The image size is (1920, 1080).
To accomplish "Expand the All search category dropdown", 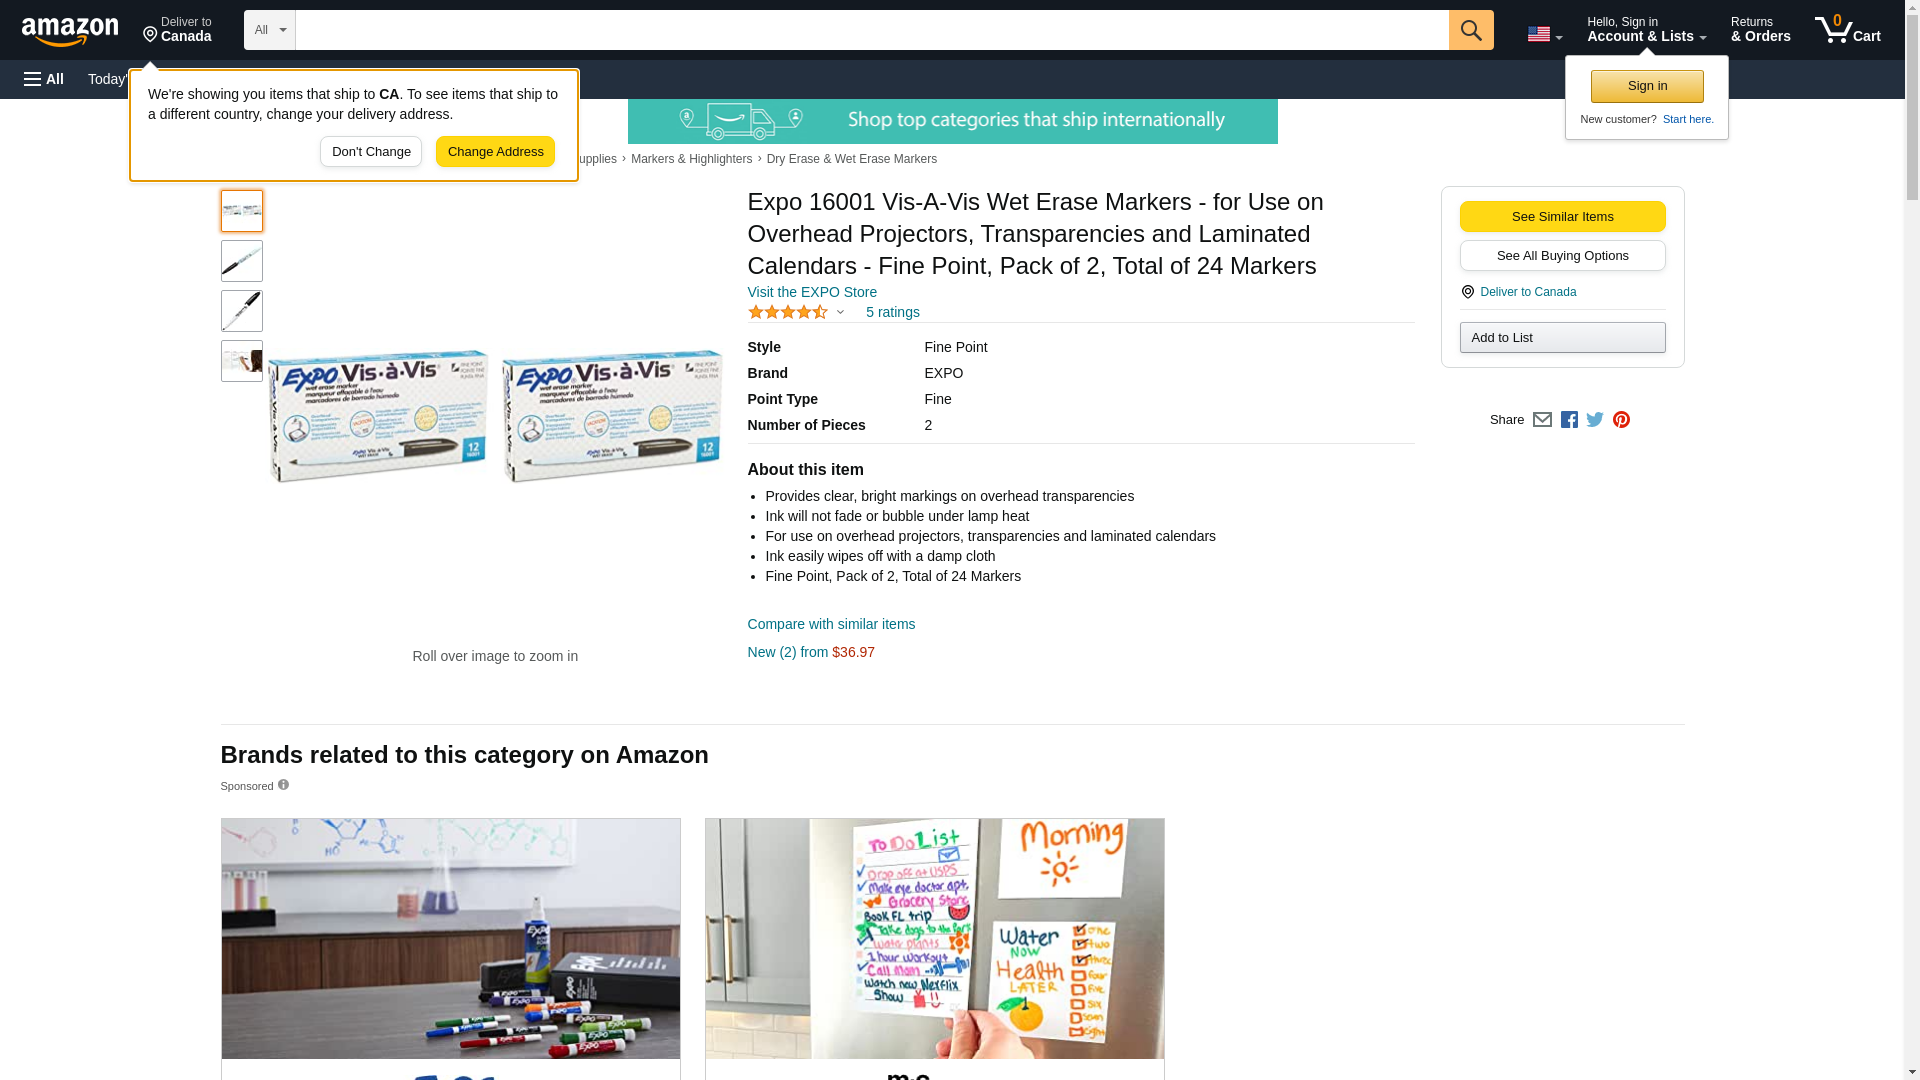I will (x=269, y=30).
